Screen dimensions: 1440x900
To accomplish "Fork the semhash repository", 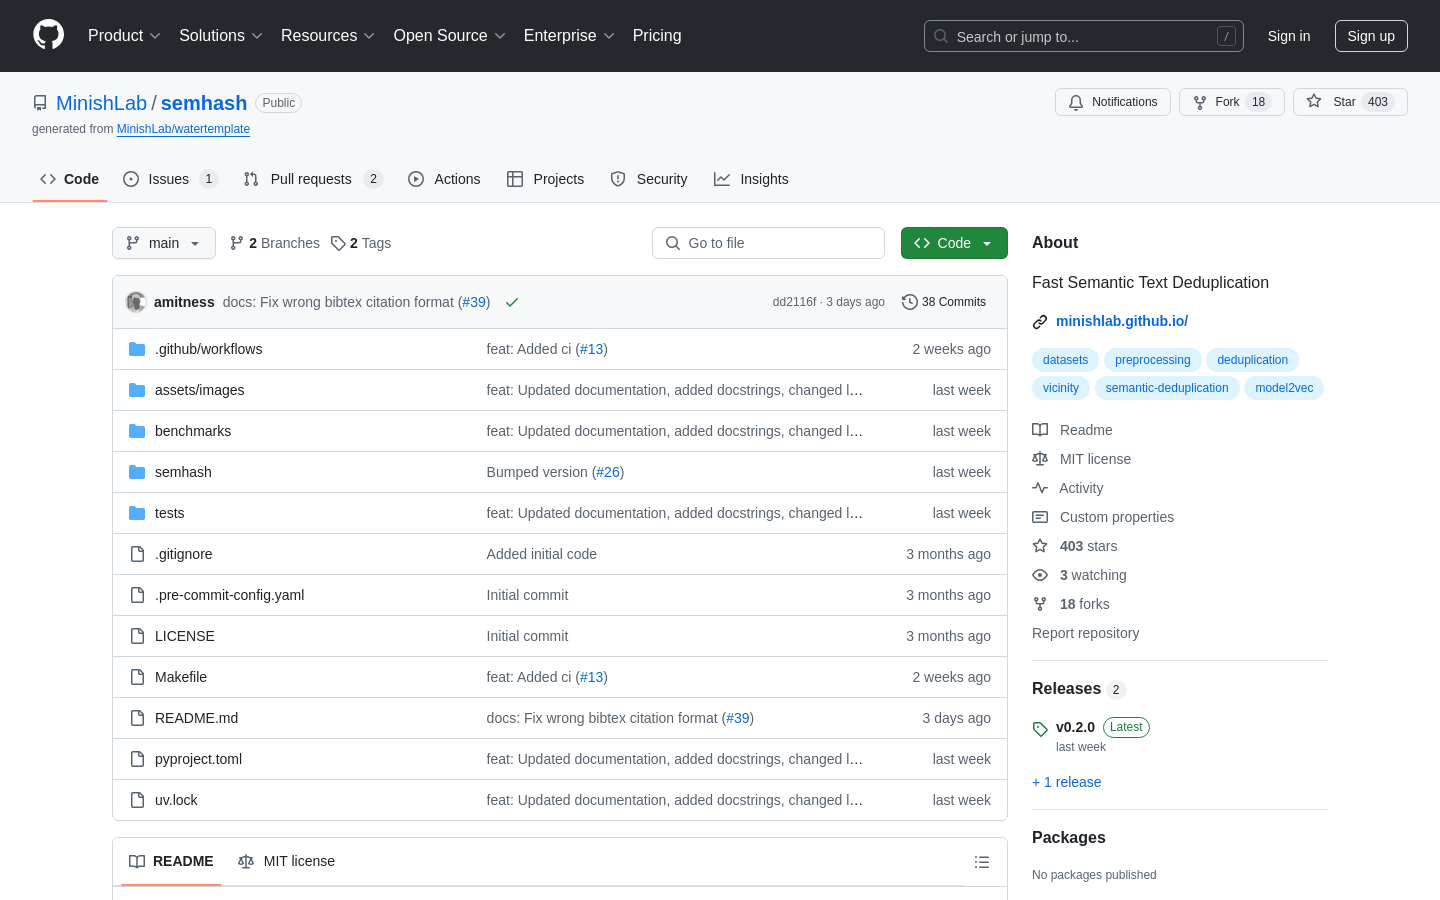I will click(x=1231, y=102).
